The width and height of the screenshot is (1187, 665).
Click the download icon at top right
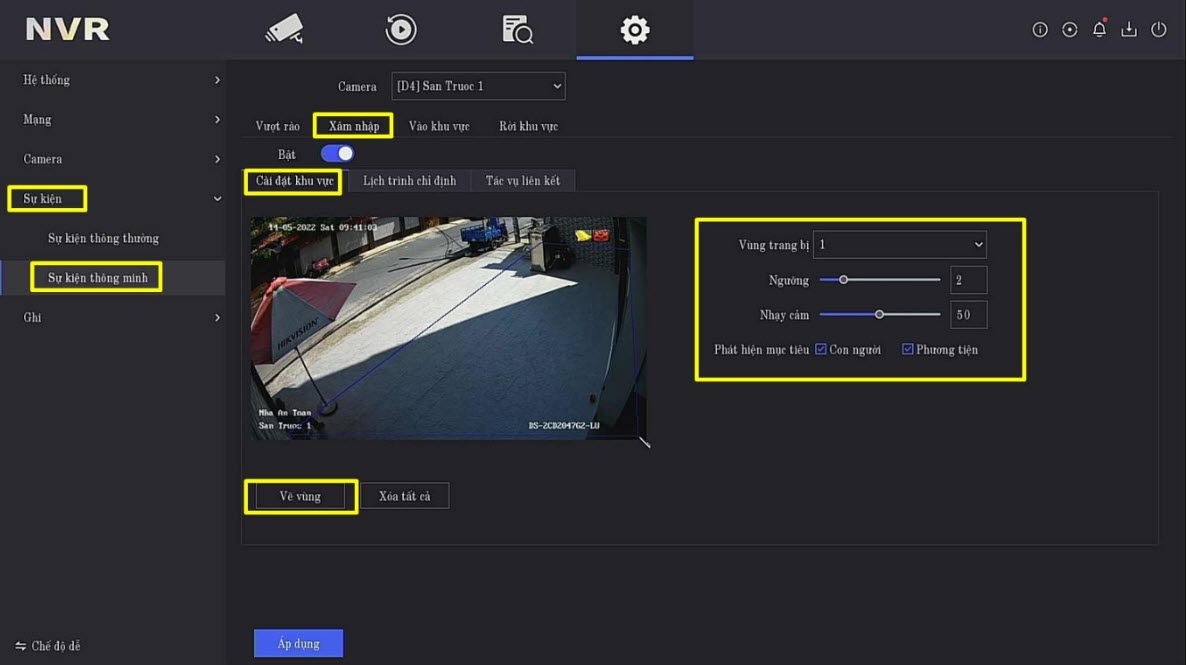click(x=1129, y=30)
